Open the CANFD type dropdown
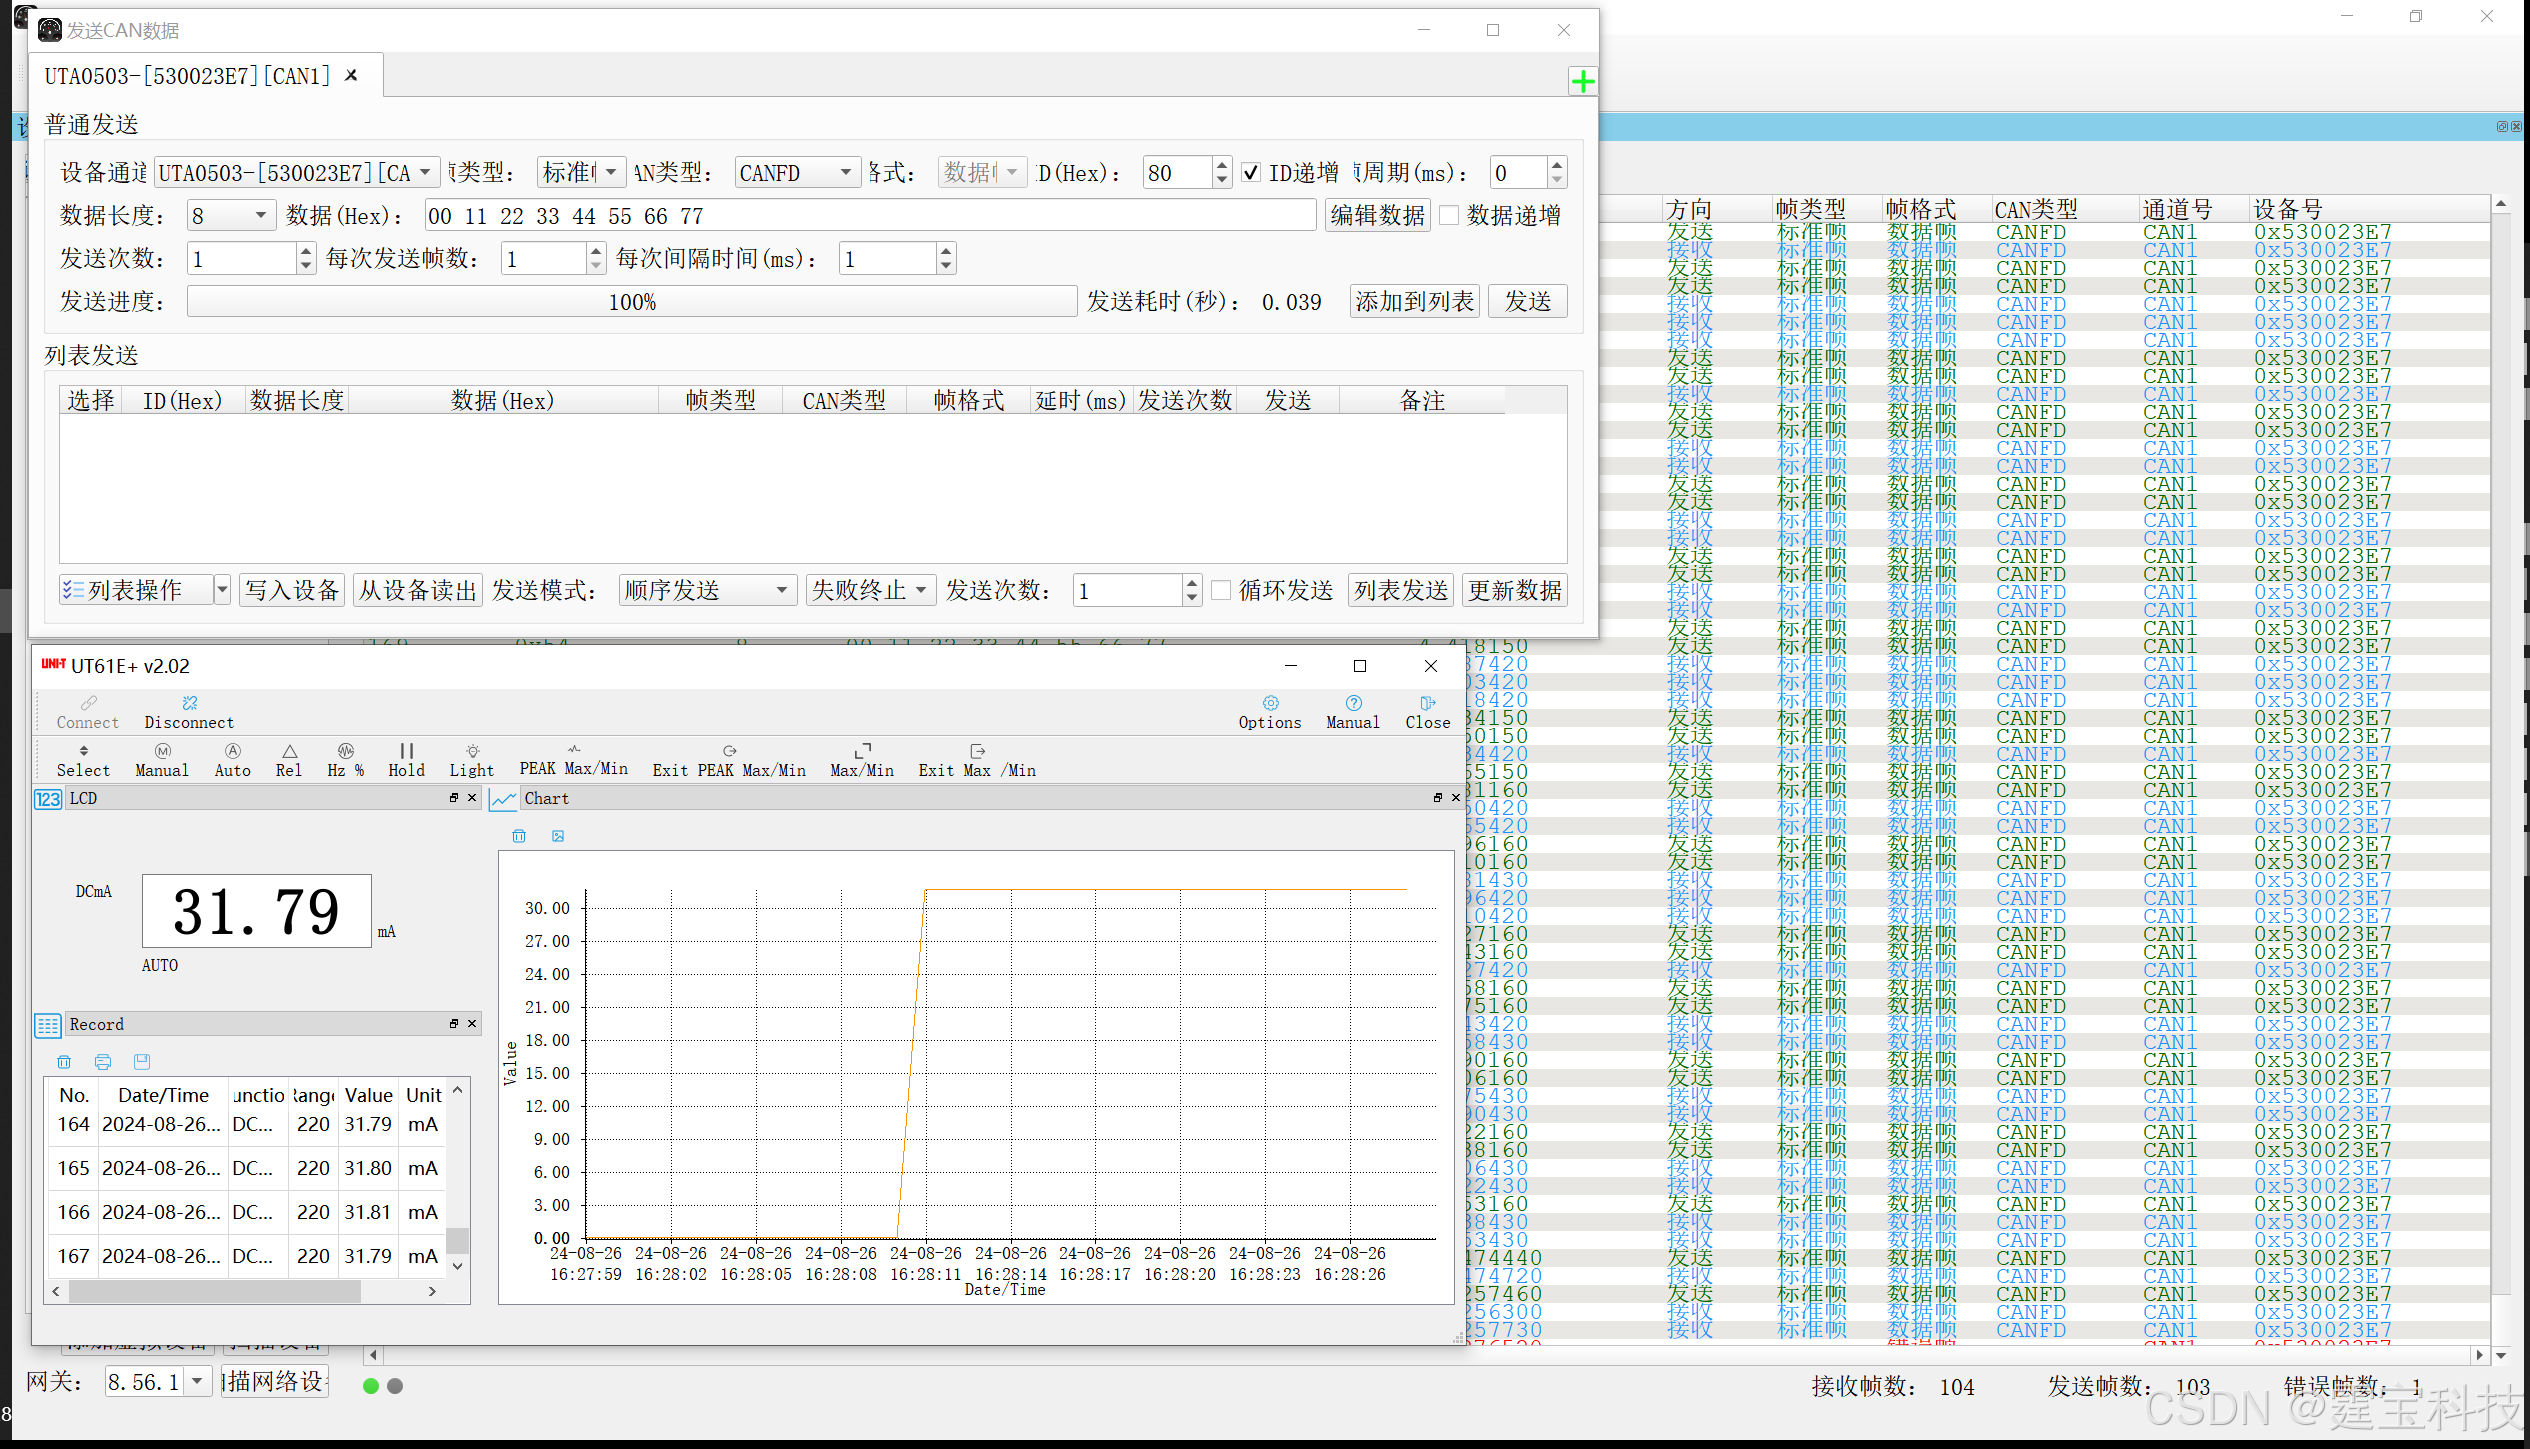 [x=797, y=173]
